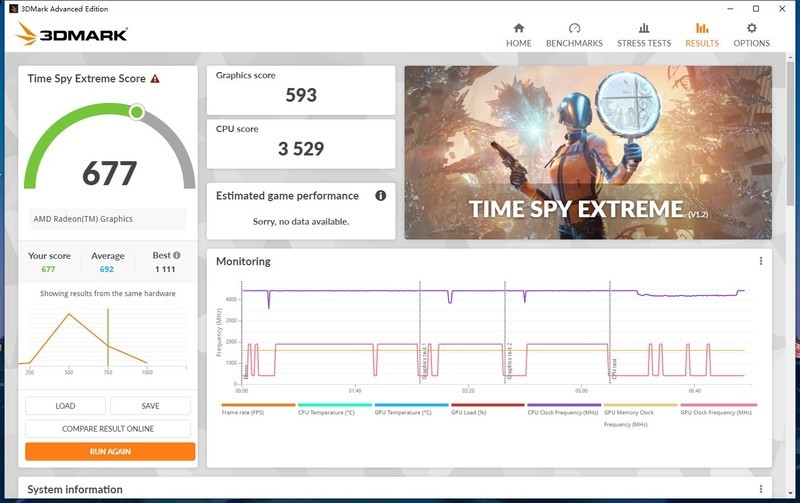The height and width of the screenshot is (503, 800).
Task: Click the CPU score value 3 529
Action: pyautogui.click(x=301, y=148)
